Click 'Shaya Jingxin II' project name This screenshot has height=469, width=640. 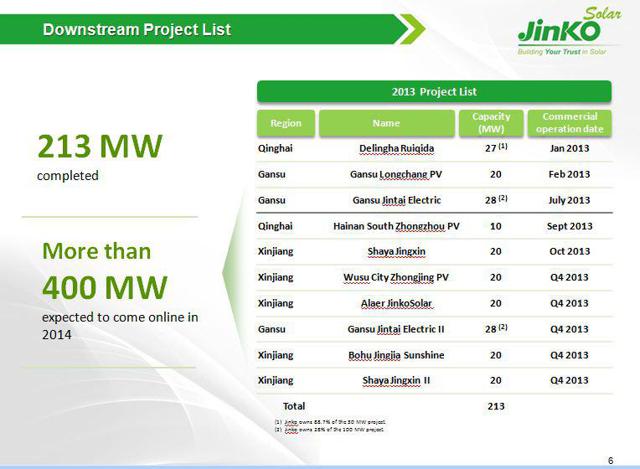tap(396, 380)
